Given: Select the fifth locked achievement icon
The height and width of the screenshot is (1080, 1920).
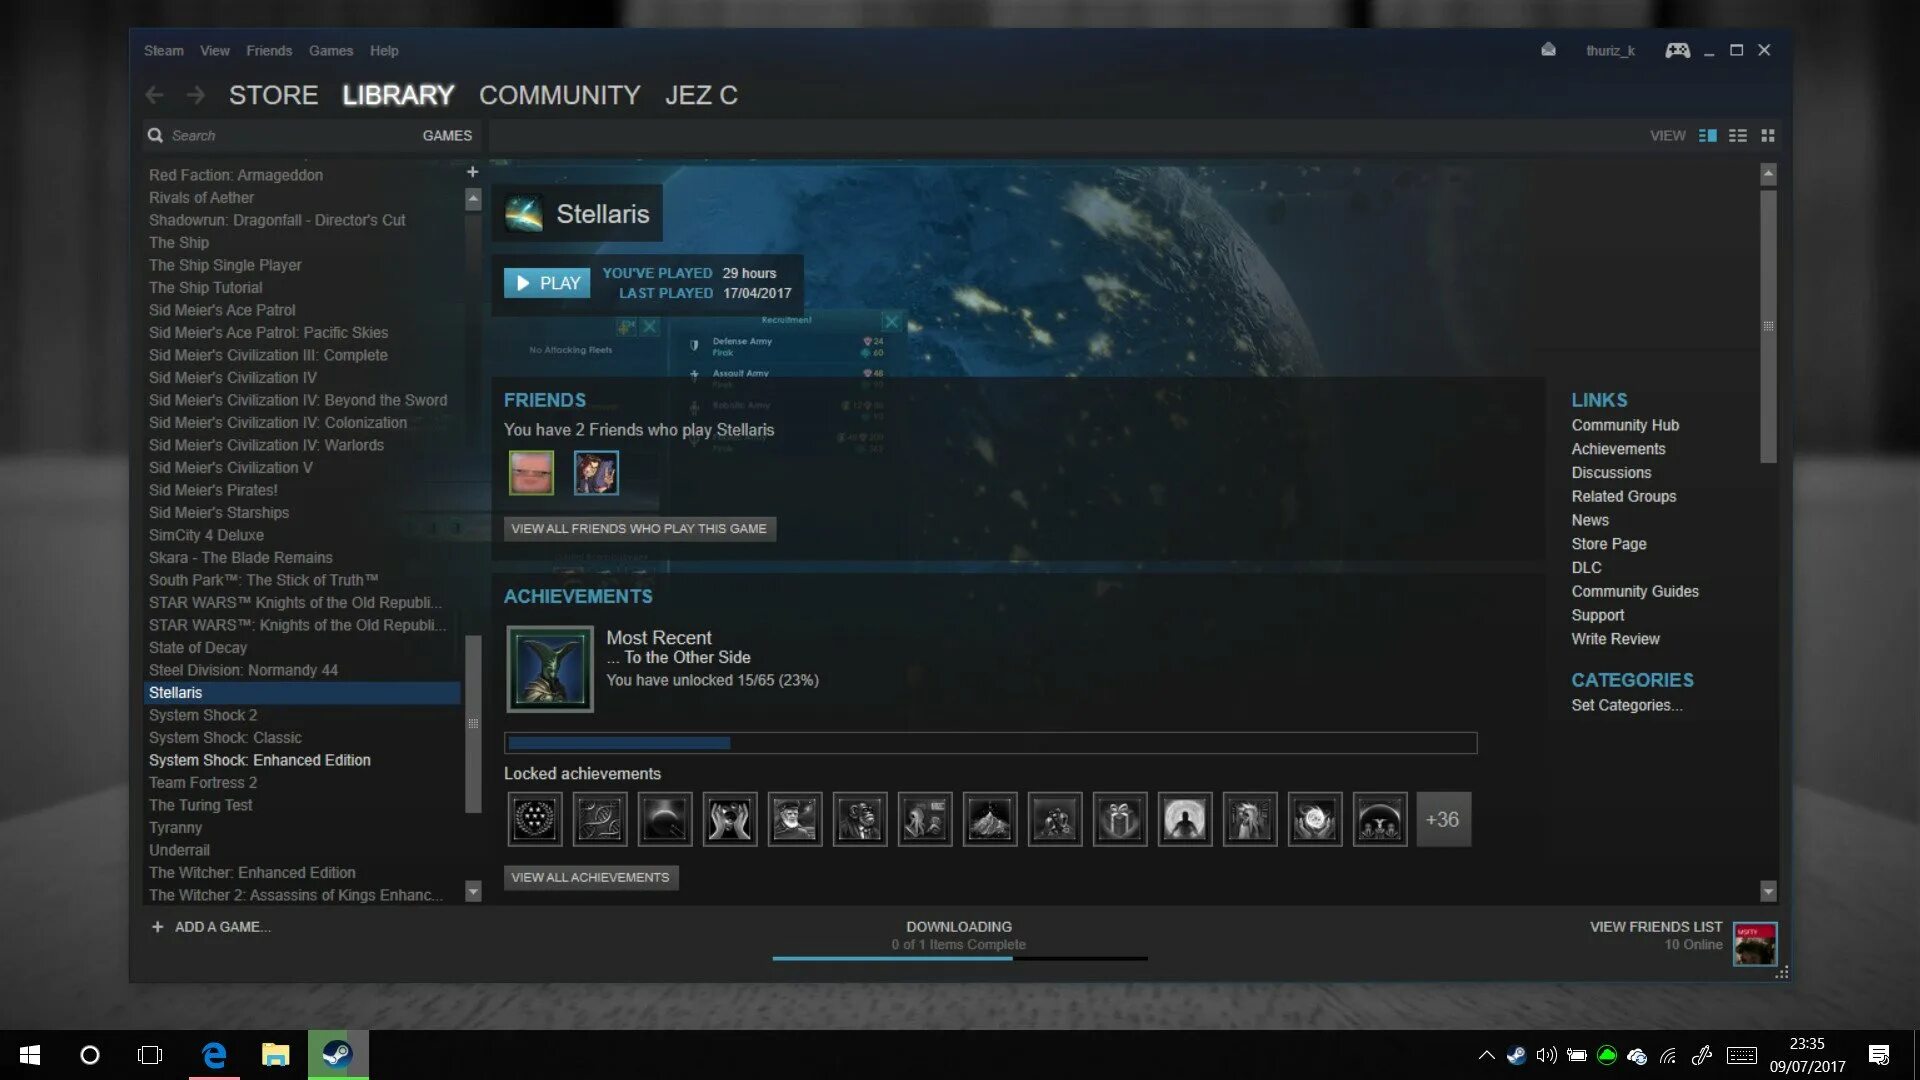Looking at the screenshot, I should click(x=795, y=819).
